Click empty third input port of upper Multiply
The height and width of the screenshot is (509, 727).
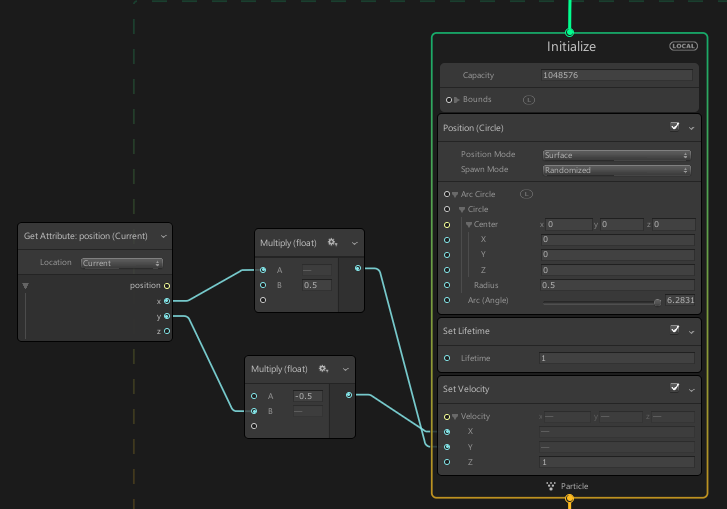click(x=263, y=300)
